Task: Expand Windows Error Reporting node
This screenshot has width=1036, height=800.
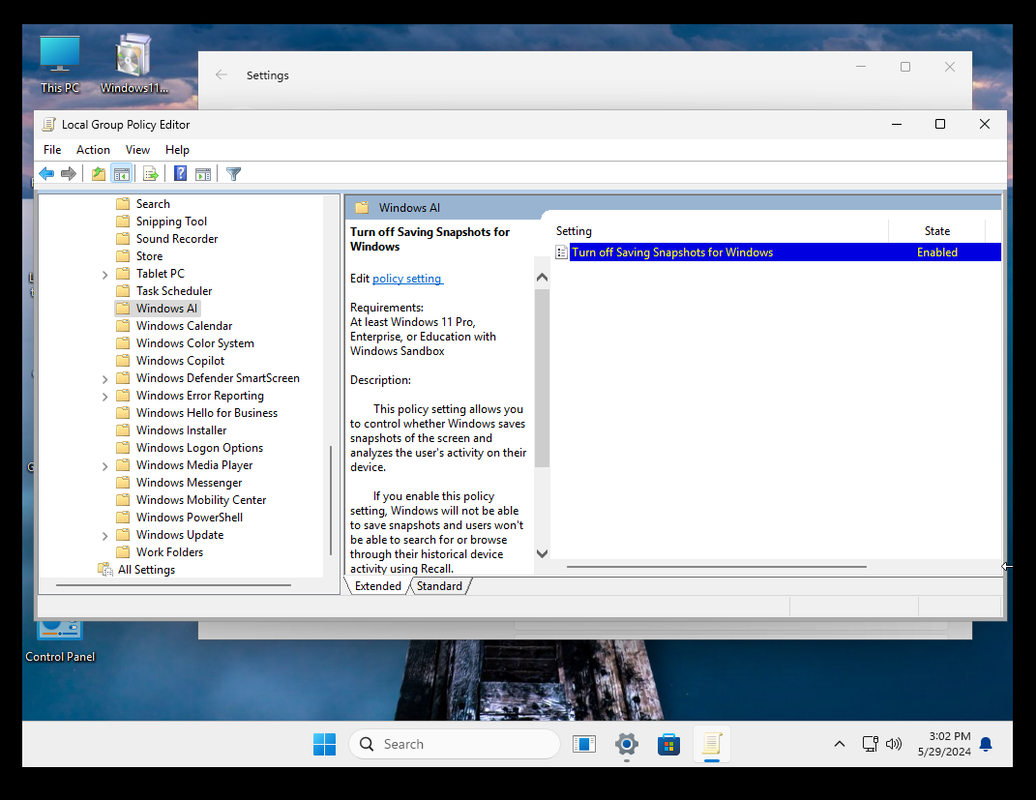Action: 104,396
